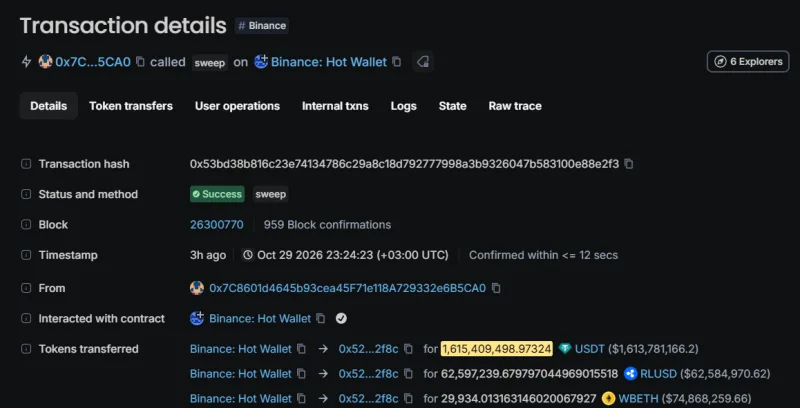Open the USDT token link
800x408 pixels.
589,349
